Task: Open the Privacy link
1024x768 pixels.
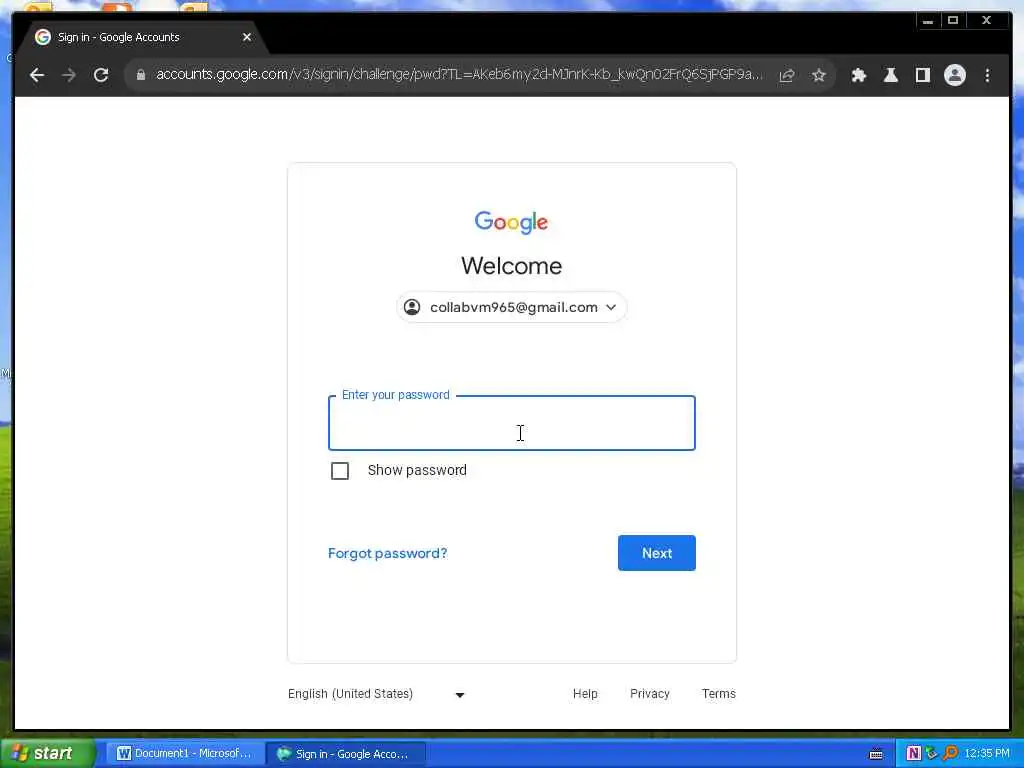Action: (x=650, y=694)
